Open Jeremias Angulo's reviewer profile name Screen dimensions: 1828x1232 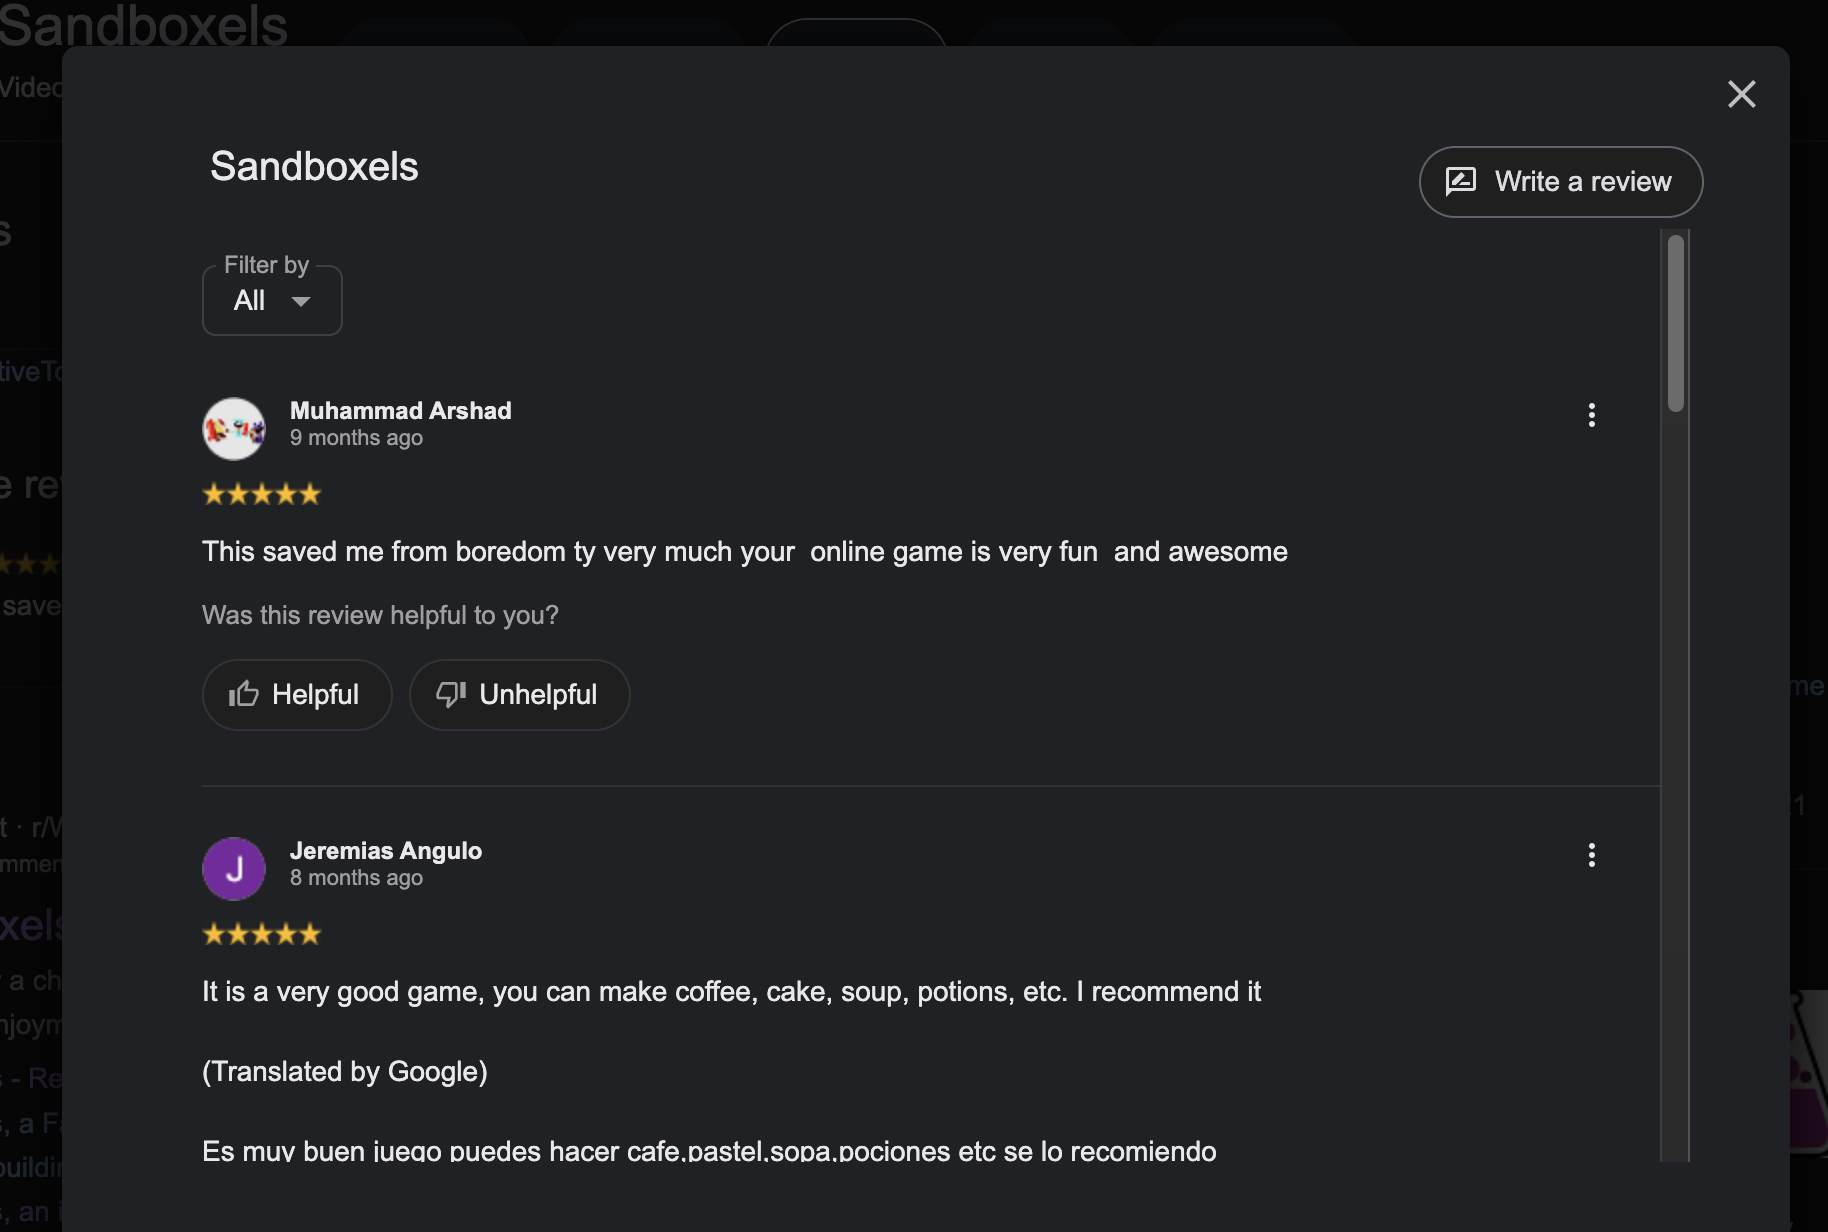(385, 851)
